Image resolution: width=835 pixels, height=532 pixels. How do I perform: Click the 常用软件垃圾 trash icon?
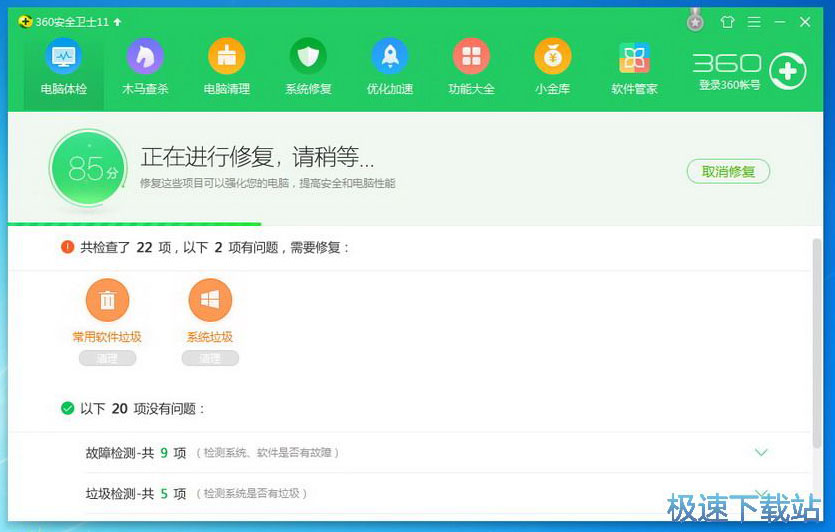click(107, 300)
